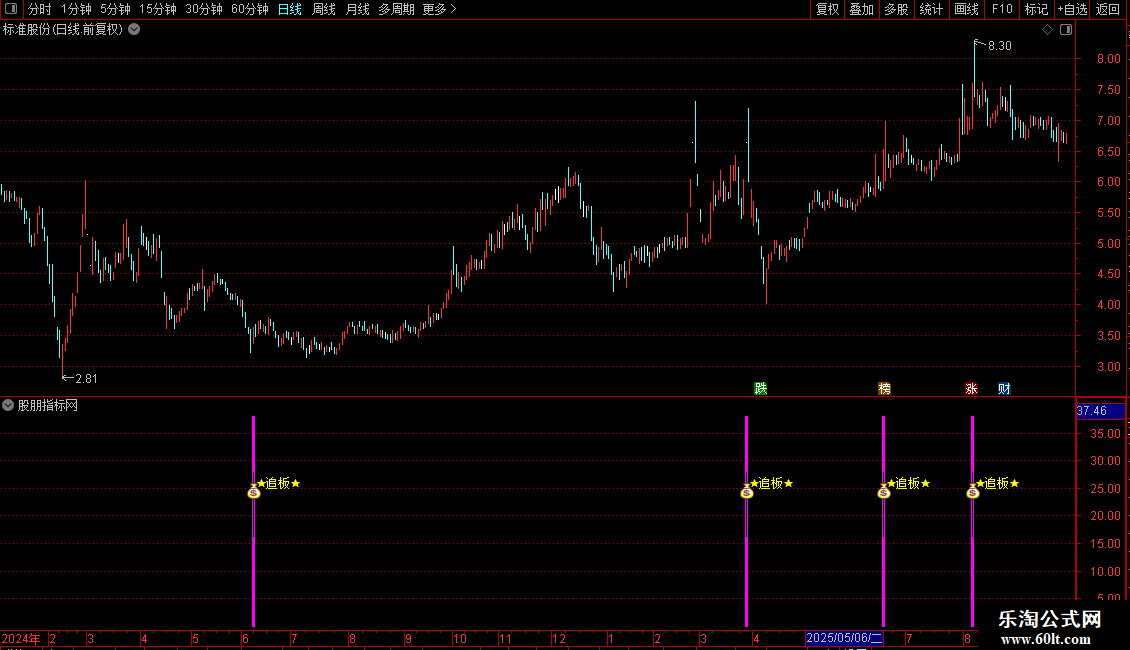Add stock with +自选 button
1130x650 pixels.
pos(1072,9)
